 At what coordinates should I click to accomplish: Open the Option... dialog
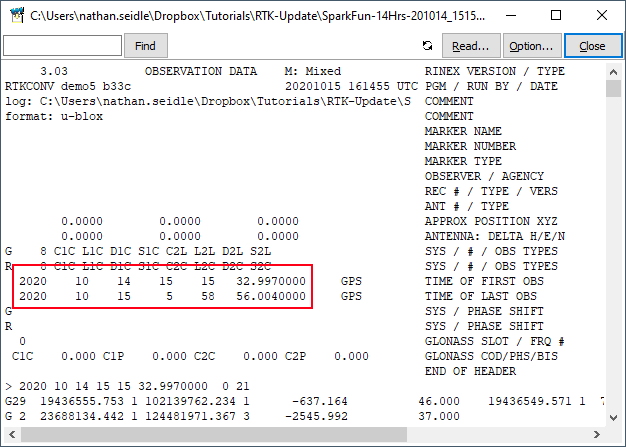[532, 46]
